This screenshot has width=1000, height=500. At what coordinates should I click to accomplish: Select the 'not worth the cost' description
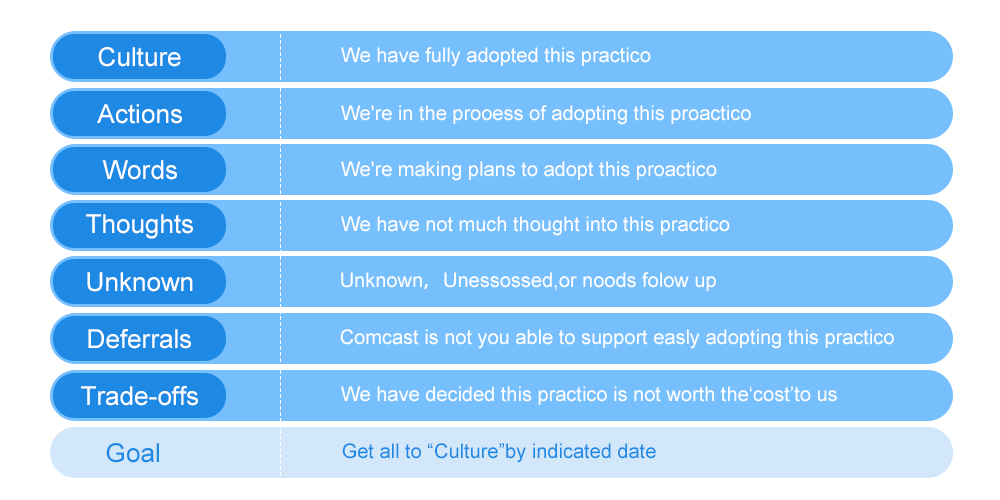tap(589, 394)
